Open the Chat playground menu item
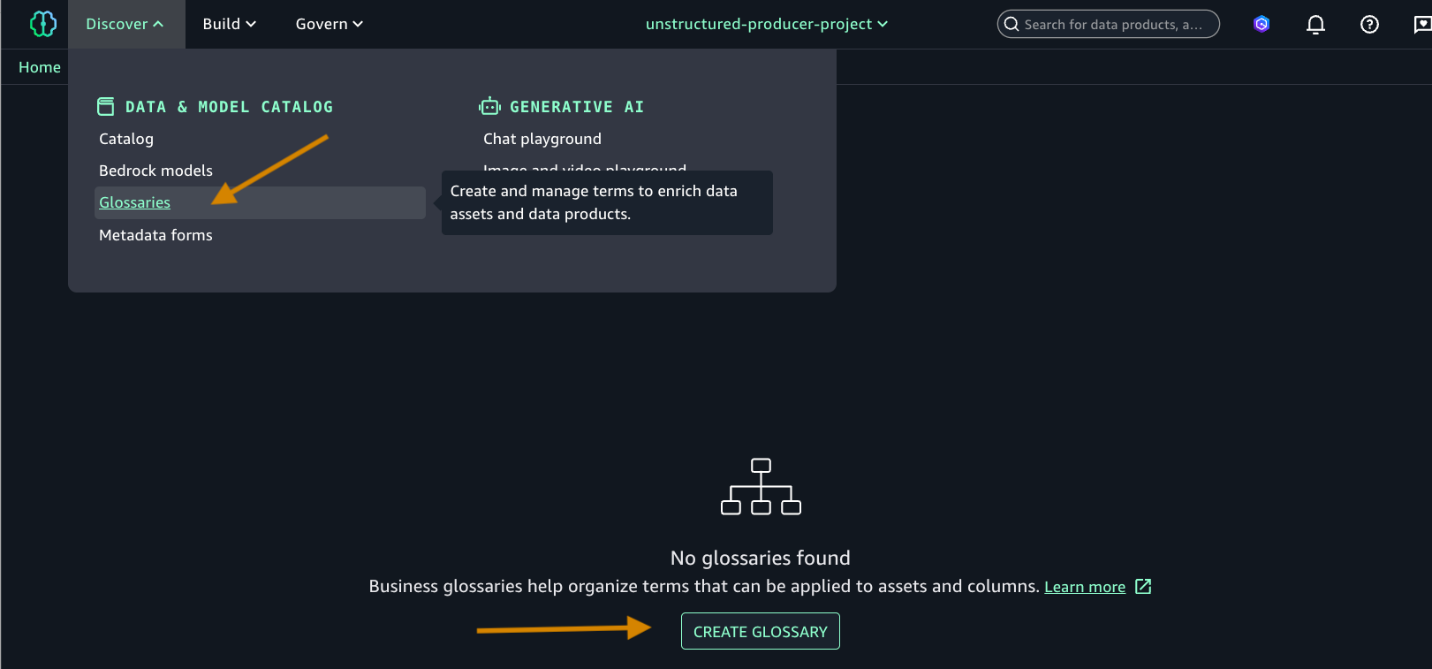Screen dimensions: 1432x669 click(542, 139)
